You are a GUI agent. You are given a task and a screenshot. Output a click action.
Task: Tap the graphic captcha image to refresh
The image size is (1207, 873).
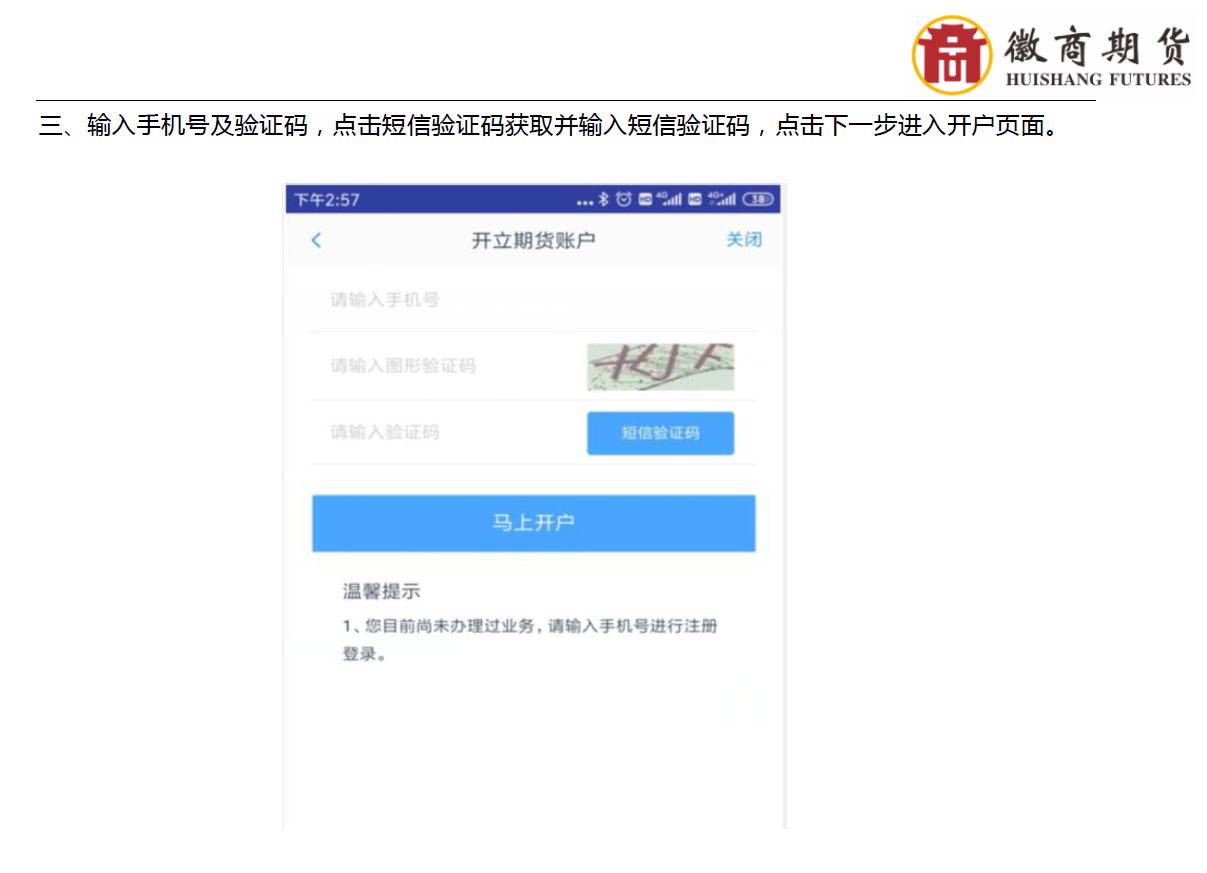coord(660,366)
